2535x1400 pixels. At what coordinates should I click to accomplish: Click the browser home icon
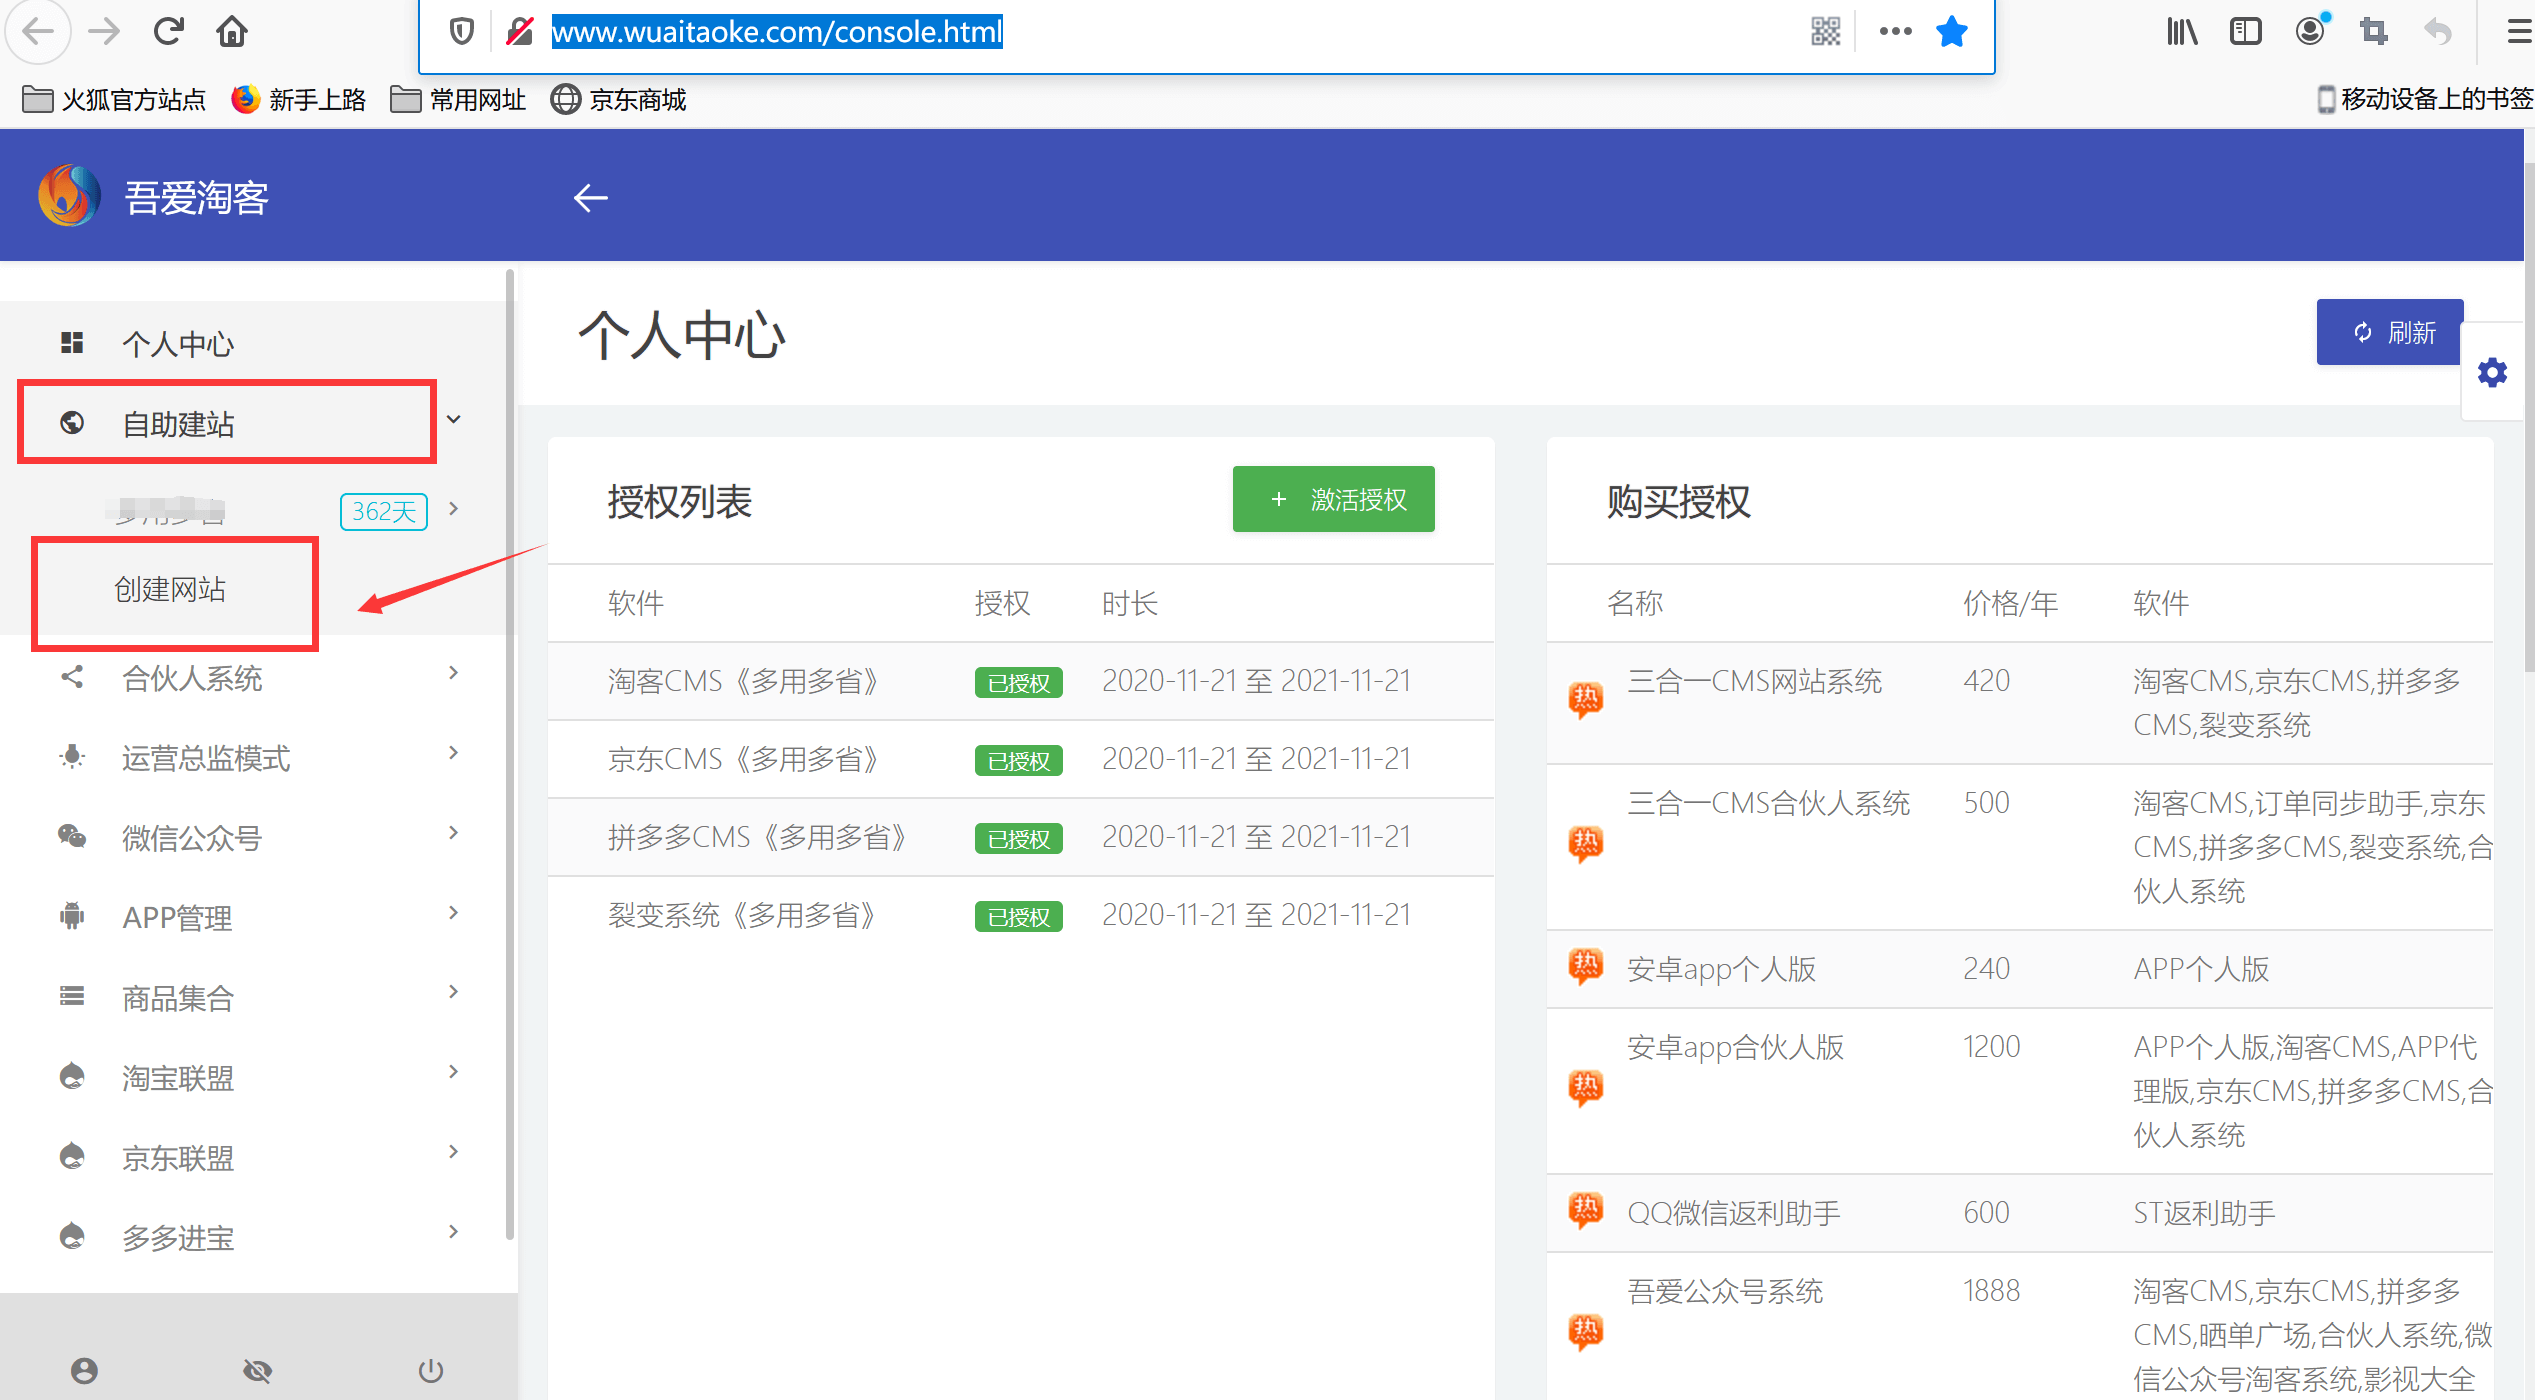coord(232,32)
